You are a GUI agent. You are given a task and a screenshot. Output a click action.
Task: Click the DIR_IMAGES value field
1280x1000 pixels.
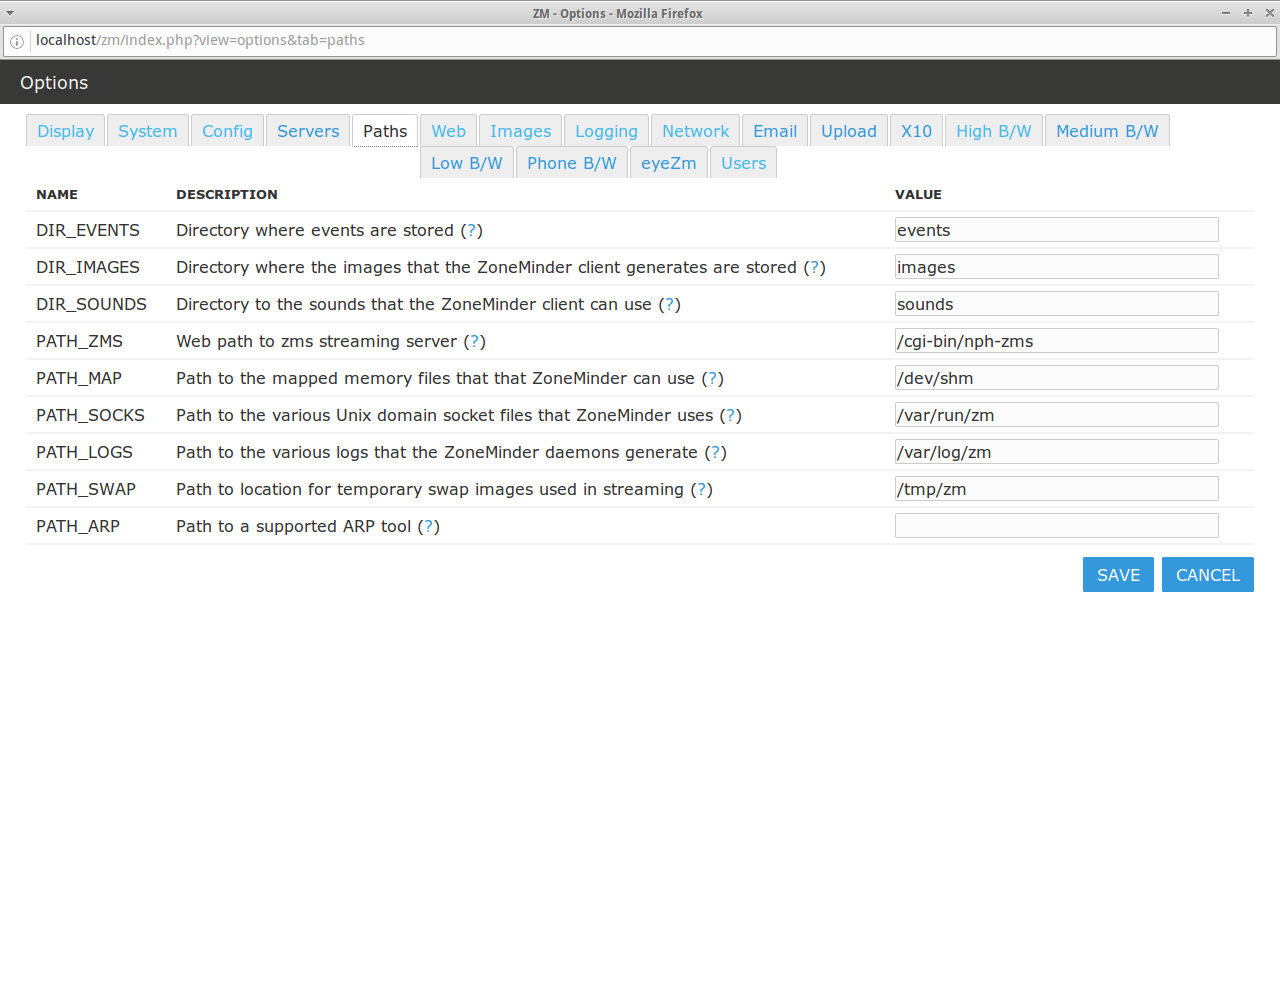click(1057, 267)
